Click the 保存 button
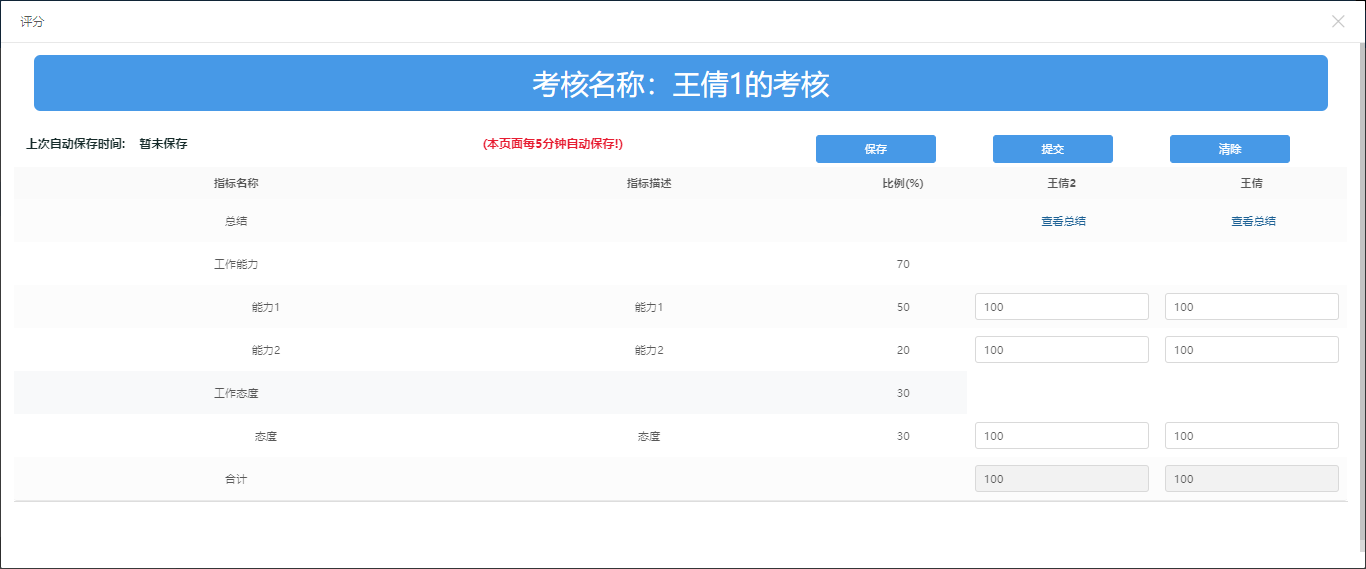This screenshot has height=569, width=1366. click(875, 149)
